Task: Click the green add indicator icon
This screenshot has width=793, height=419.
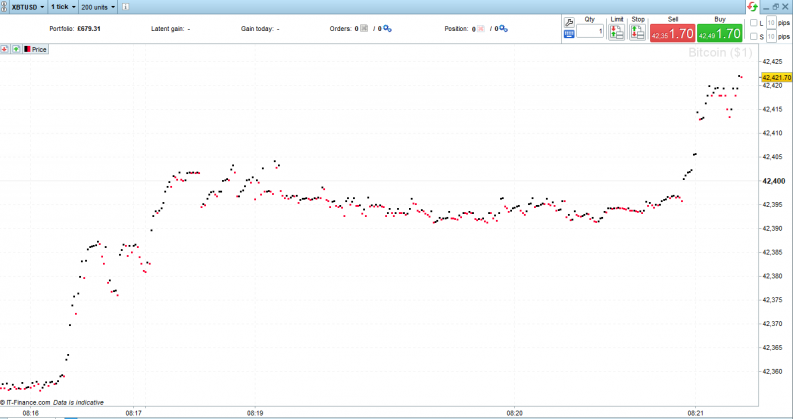Action: click(16, 48)
